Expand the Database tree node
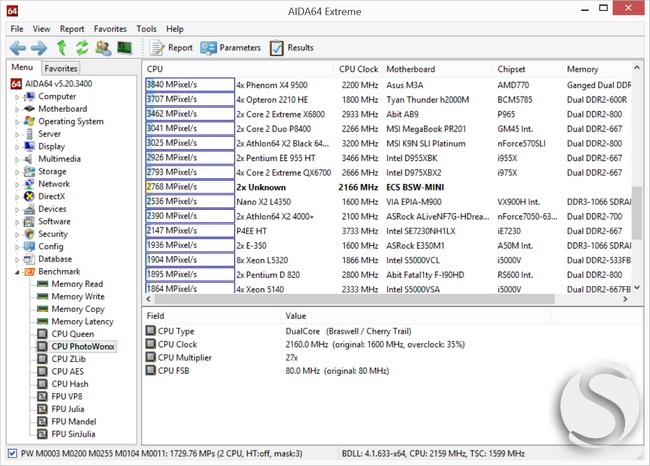650x466 pixels. 17,260
